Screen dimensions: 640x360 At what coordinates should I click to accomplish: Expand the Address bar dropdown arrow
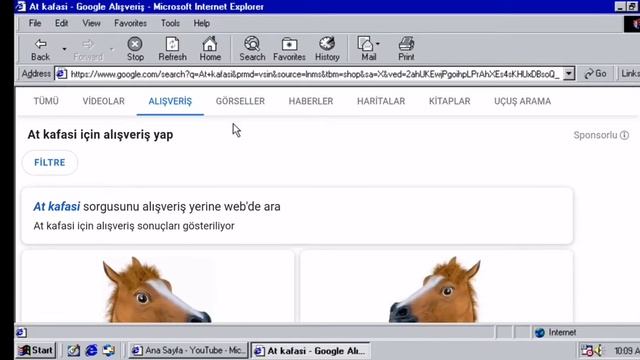(x=569, y=74)
